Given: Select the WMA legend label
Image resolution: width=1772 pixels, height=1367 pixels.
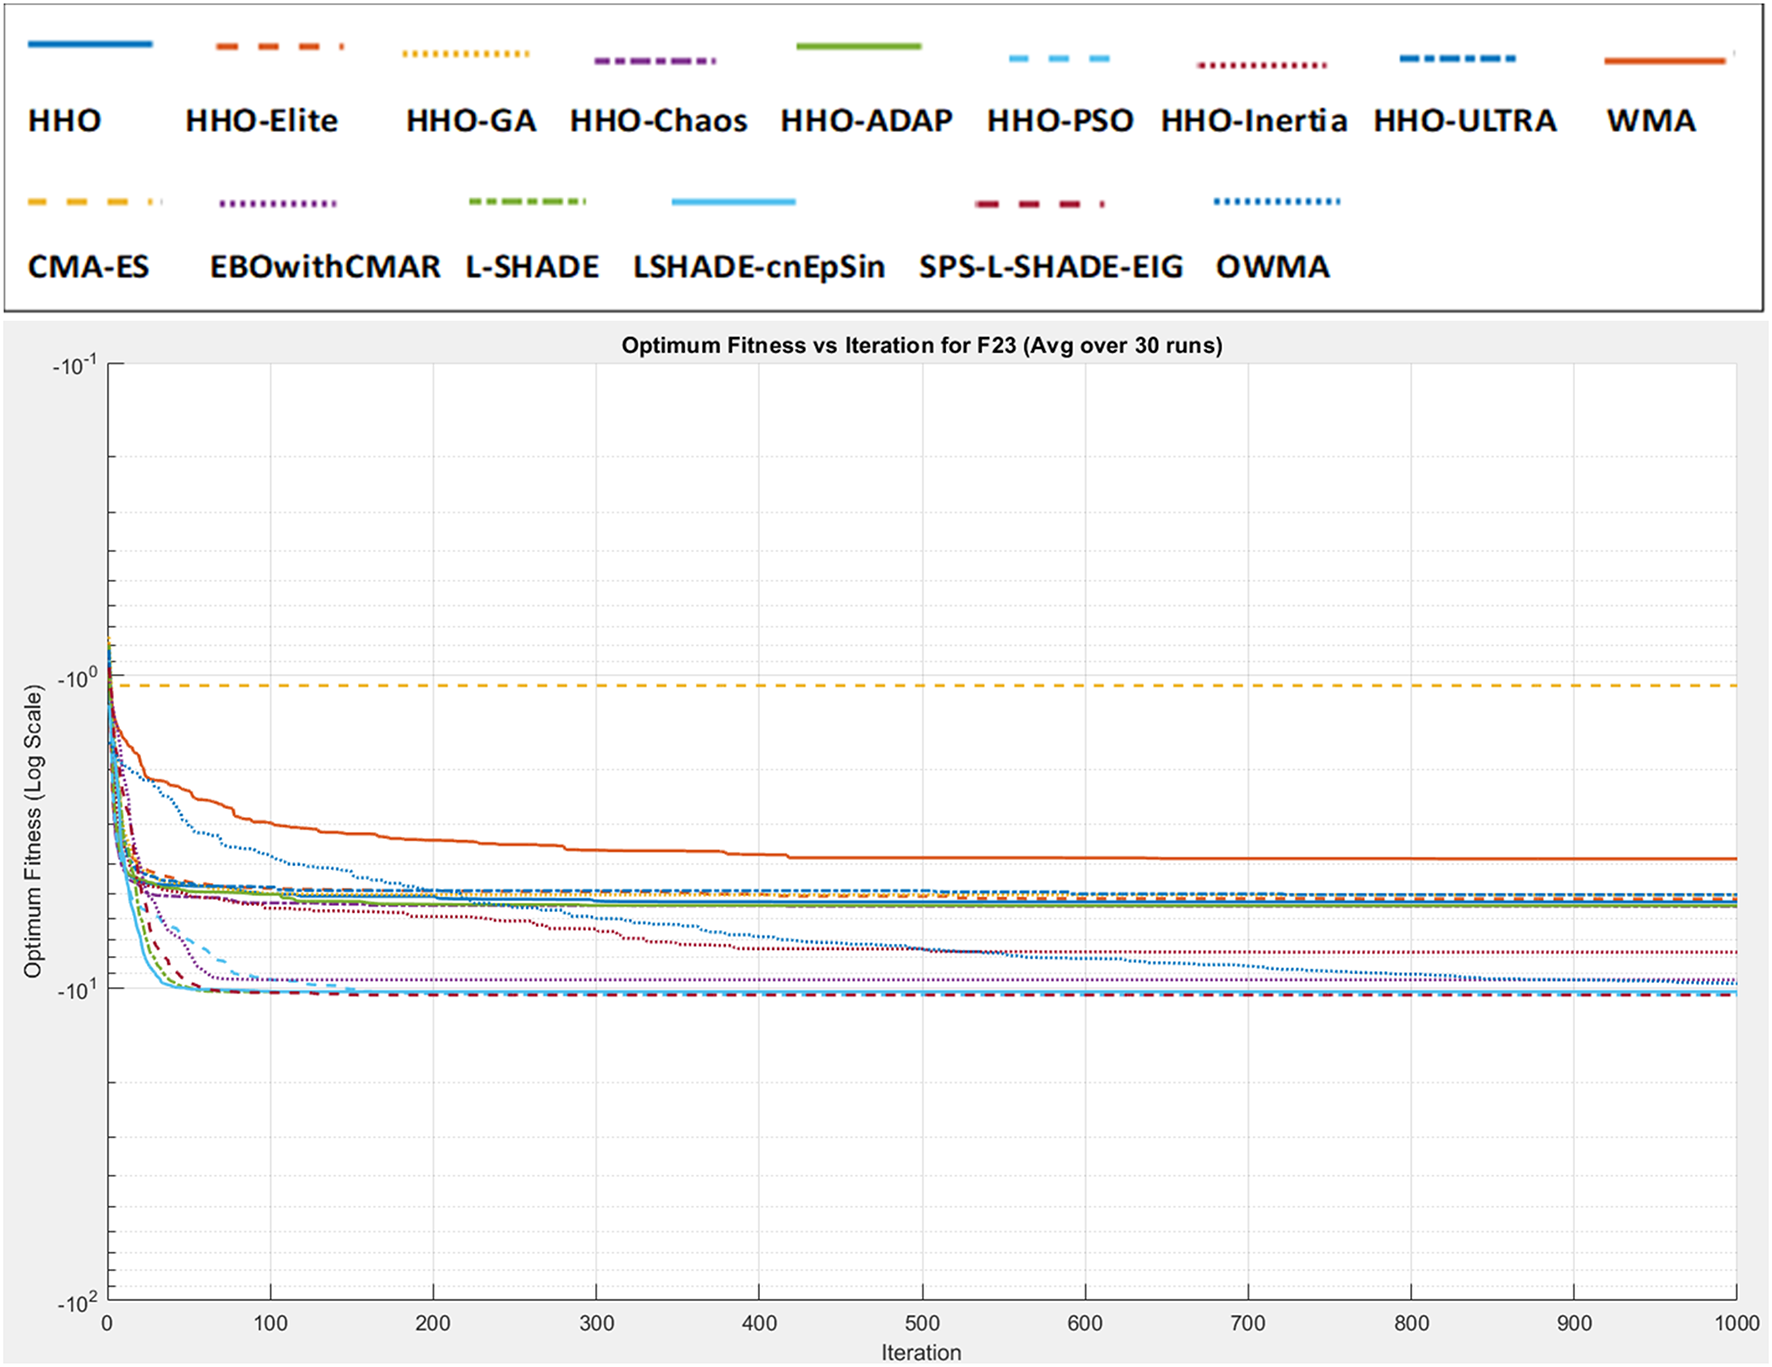Looking at the screenshot, I should 1651,121.
